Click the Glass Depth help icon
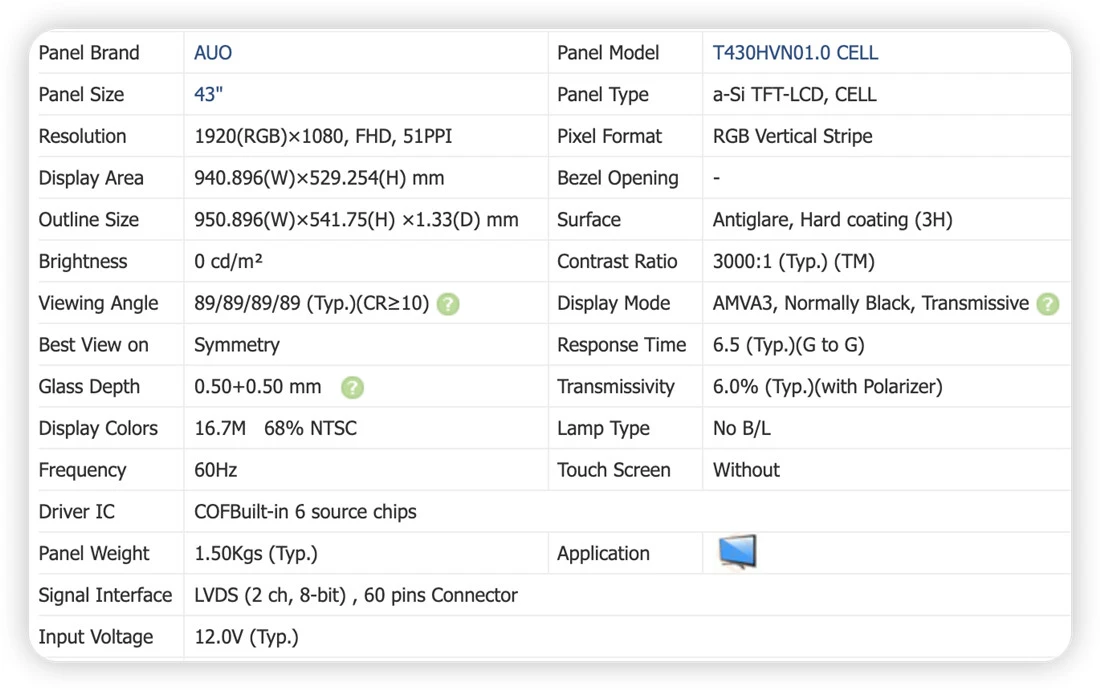The width and height of the screenshot is (1100, 690). tap(352, 388)
